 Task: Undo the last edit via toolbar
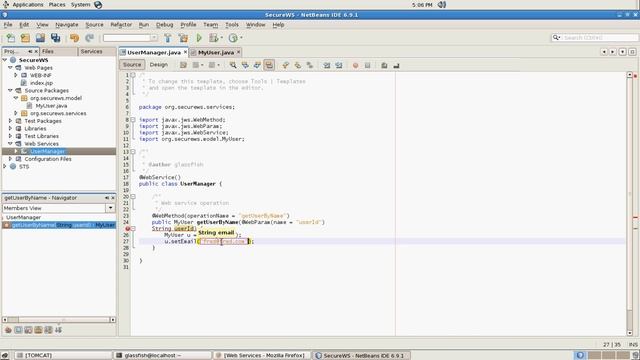coord(74,38)
